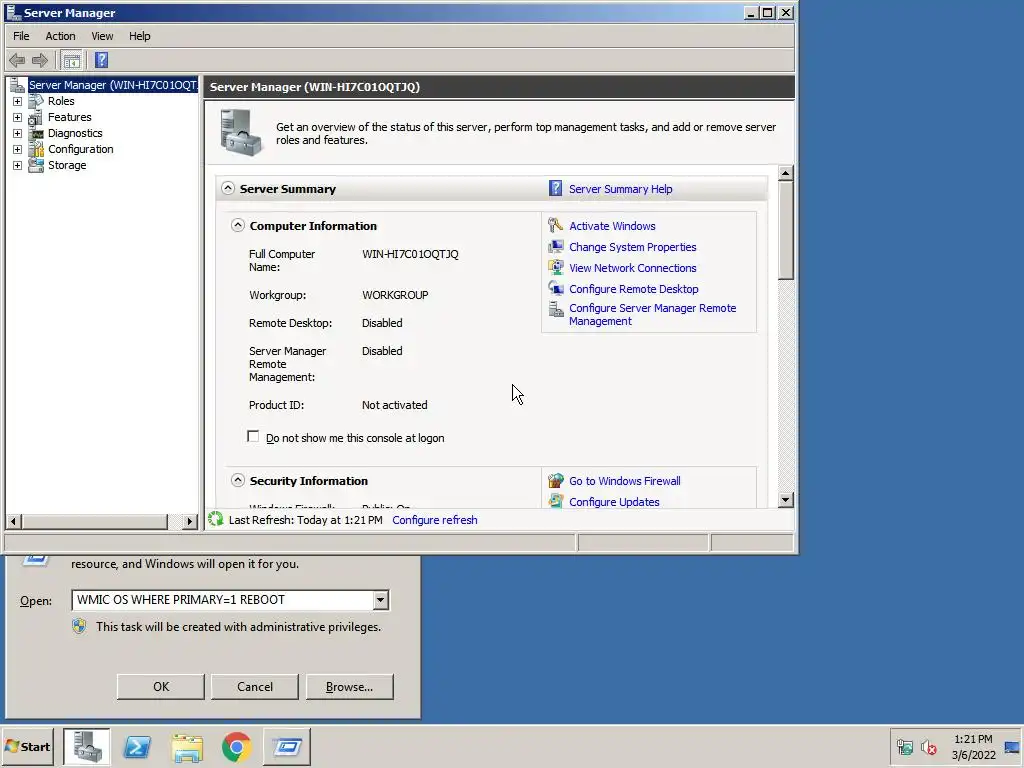Expand the Roles tree node
1024x768 pixels.
(18, 101)
